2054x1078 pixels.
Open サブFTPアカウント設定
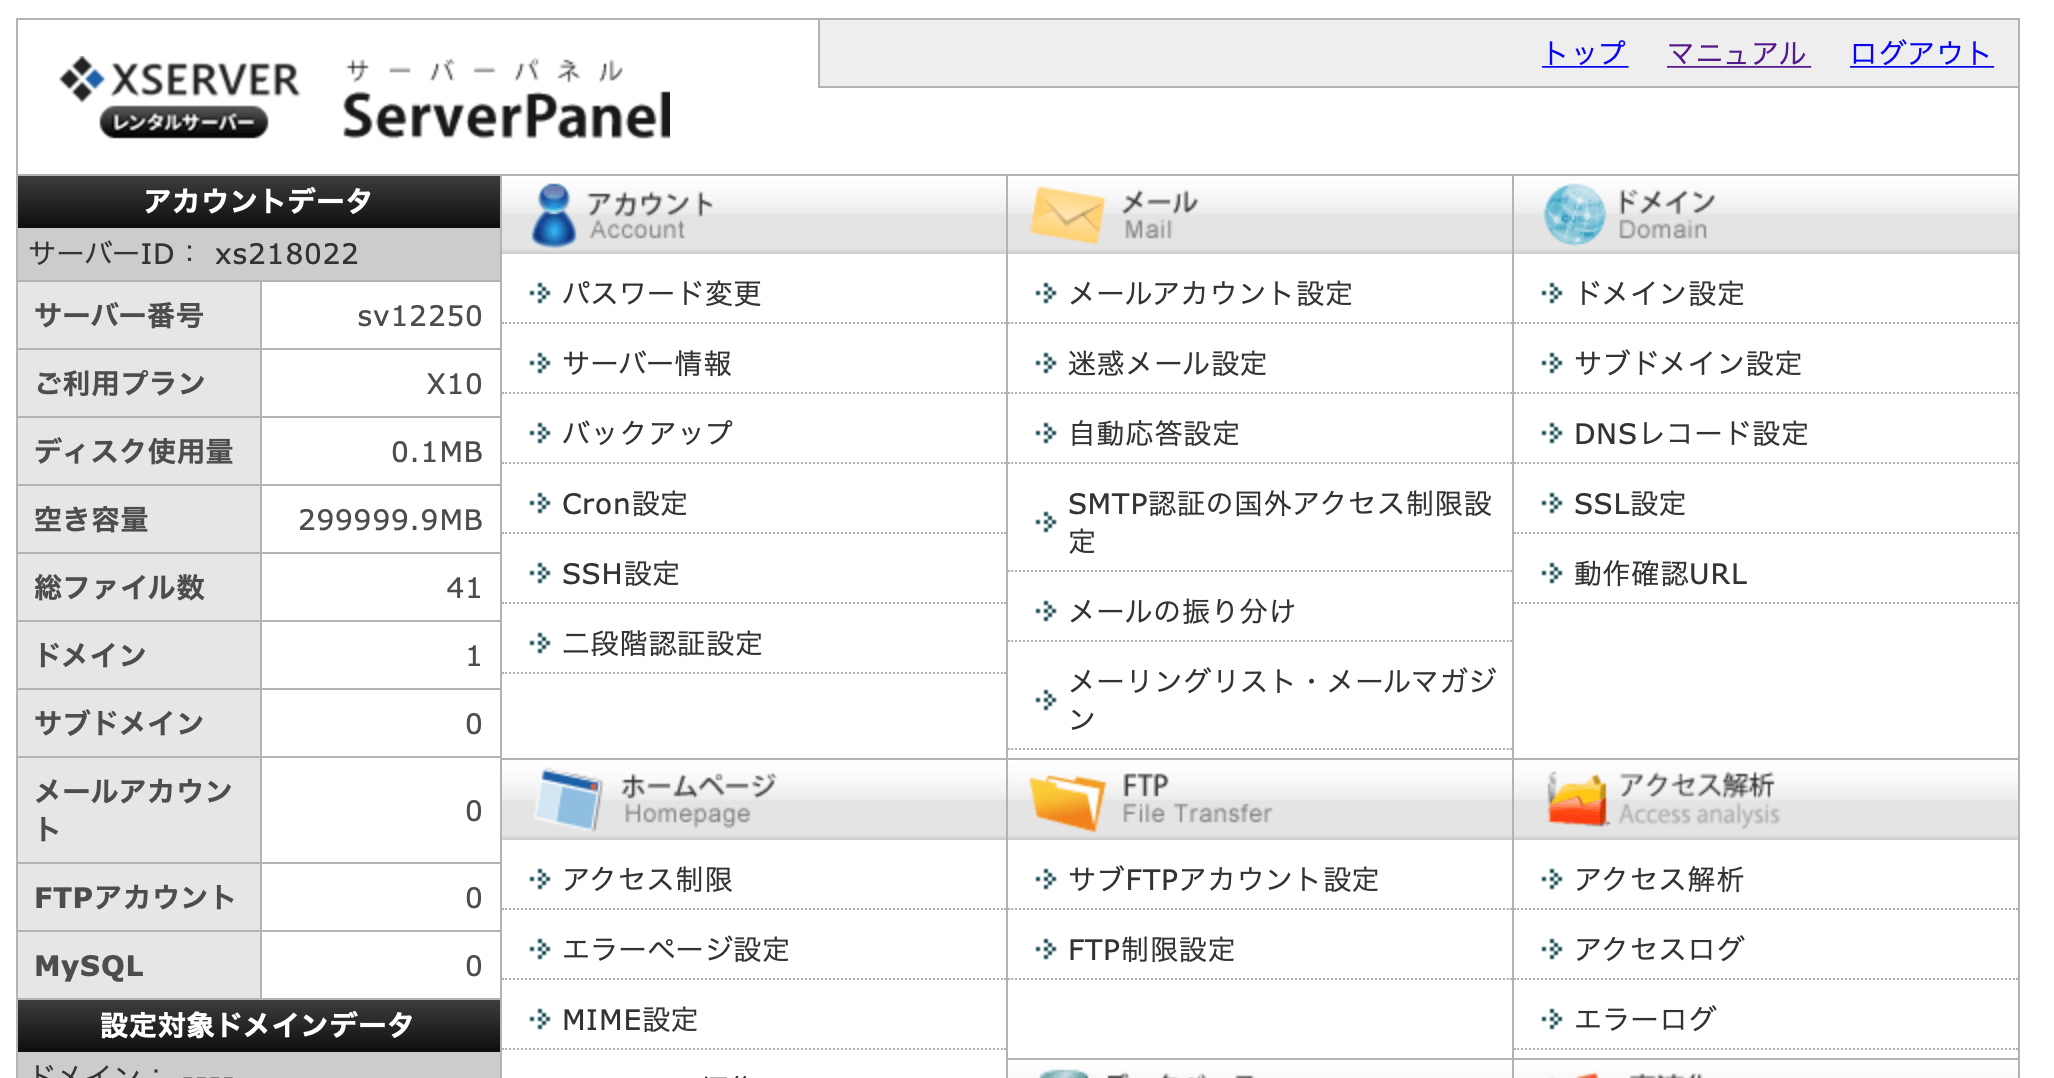click(x=1222, y=879)
